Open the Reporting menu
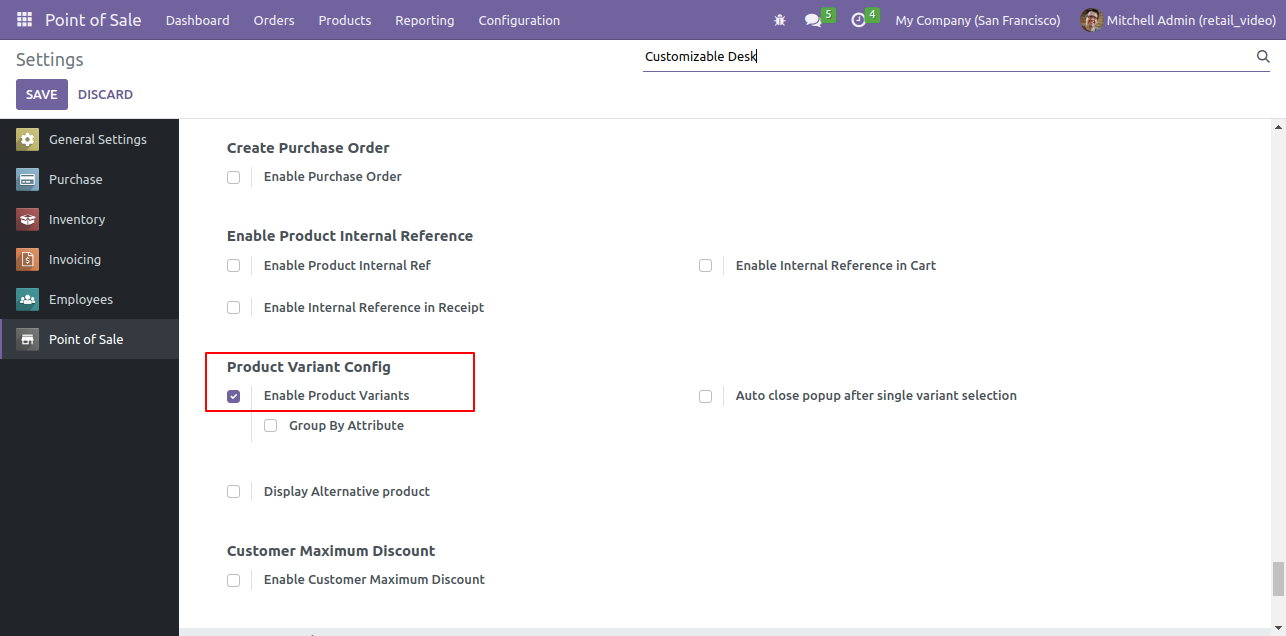This screenshot has width=1286, height=636. click(425, 20)
